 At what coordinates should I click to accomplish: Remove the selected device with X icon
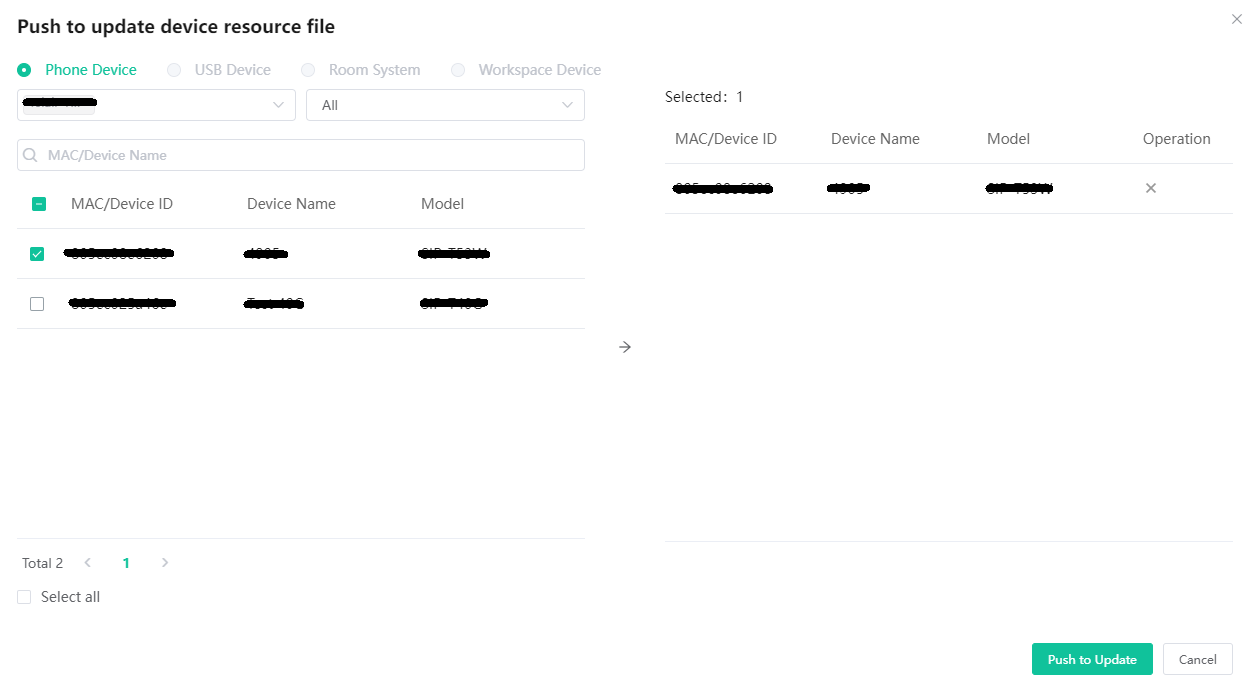pos(1150,188)
